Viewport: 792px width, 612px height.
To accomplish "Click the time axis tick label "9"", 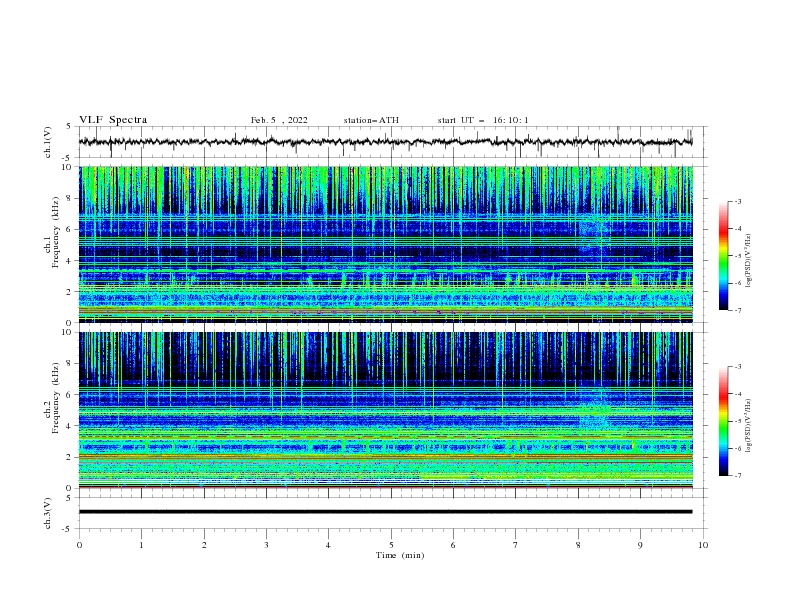I will (x=640, y=545).
